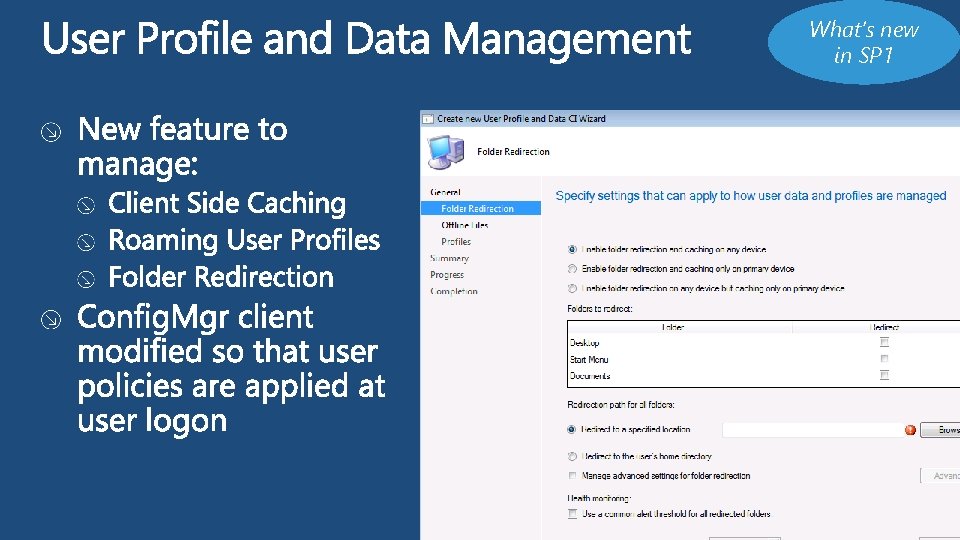Viewport: 960px width, 540px height.
Task: Click the red warning icon in path field
Action: [910, 430]
